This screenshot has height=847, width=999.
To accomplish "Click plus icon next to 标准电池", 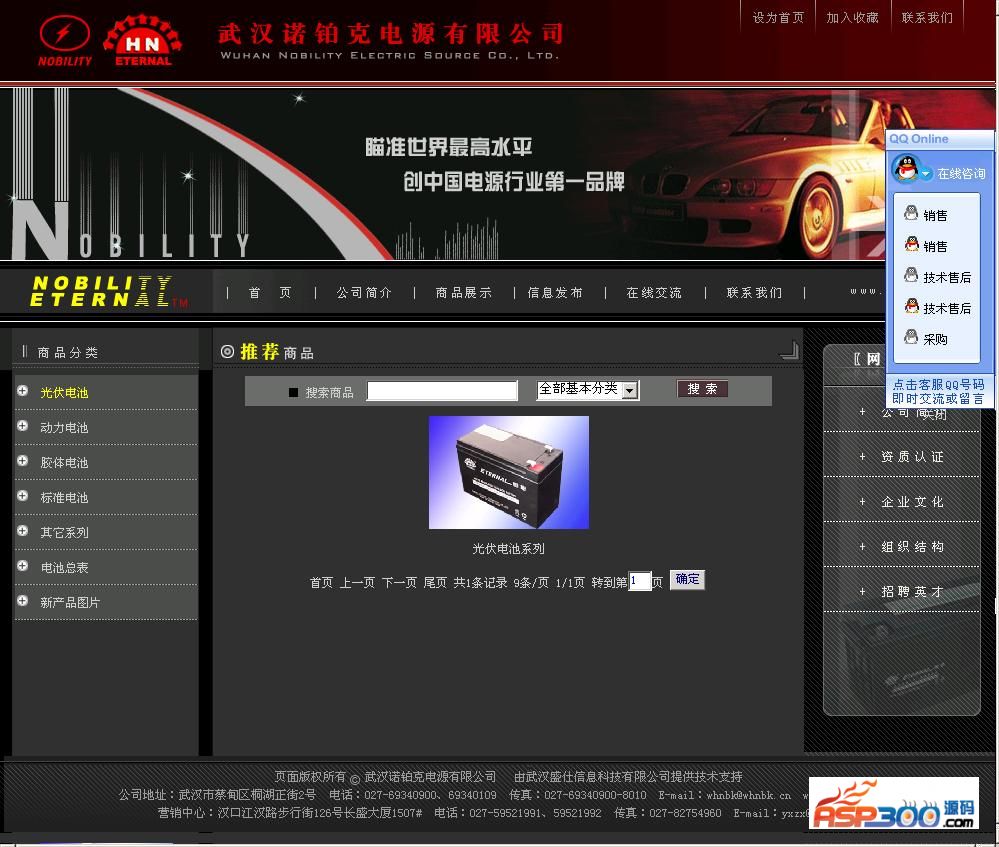I will tap(23, 496).
